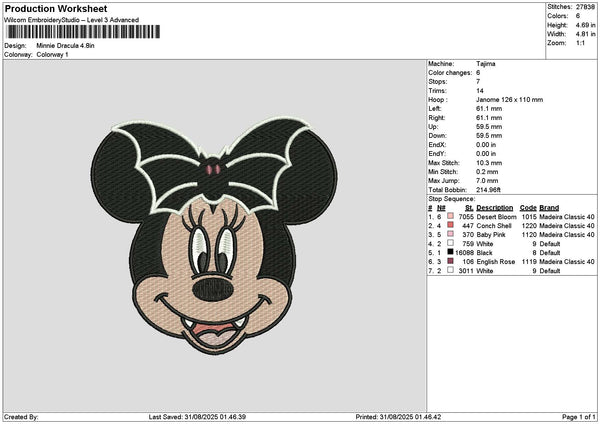Click the "English Rose" description
The image size is (600, 424).
click(496, 262)
